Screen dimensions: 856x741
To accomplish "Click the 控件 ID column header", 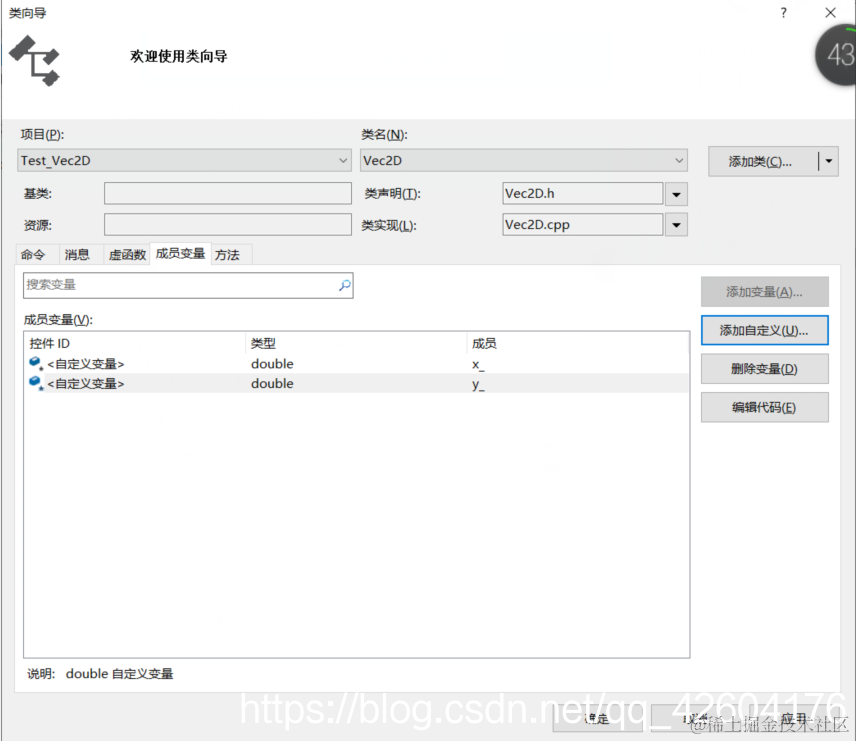I will click(135, 343).
